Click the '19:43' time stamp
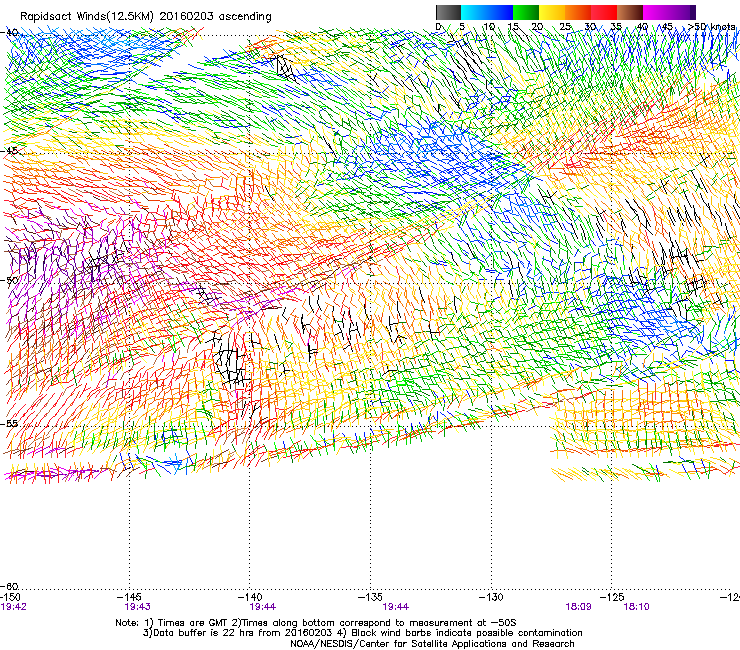 137,607
